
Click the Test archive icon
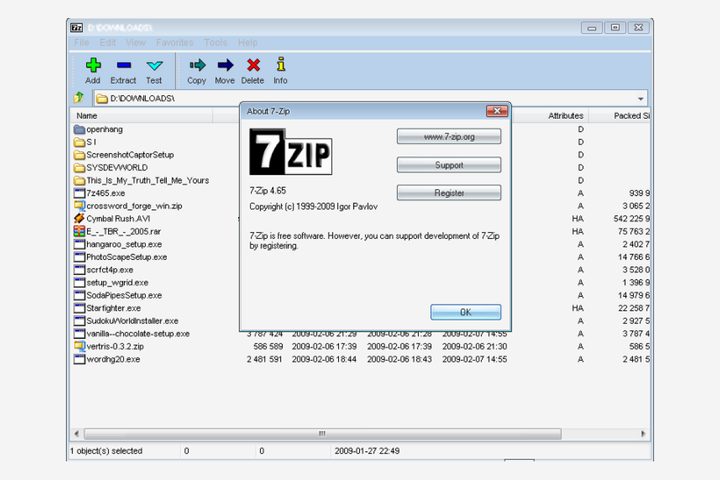click(x=154, y=66)
